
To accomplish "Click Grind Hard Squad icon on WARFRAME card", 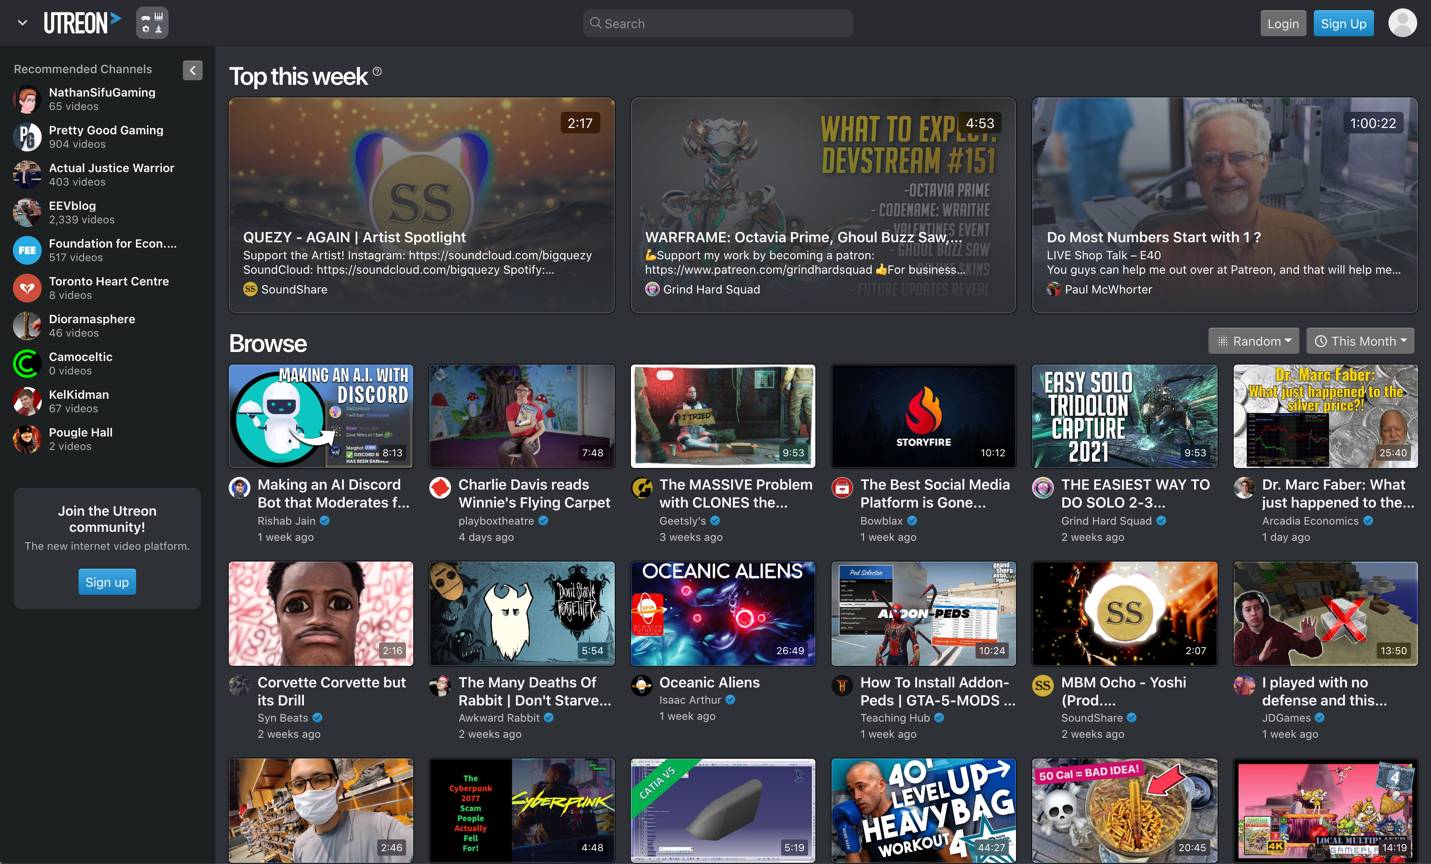I will tap(652, 289).
